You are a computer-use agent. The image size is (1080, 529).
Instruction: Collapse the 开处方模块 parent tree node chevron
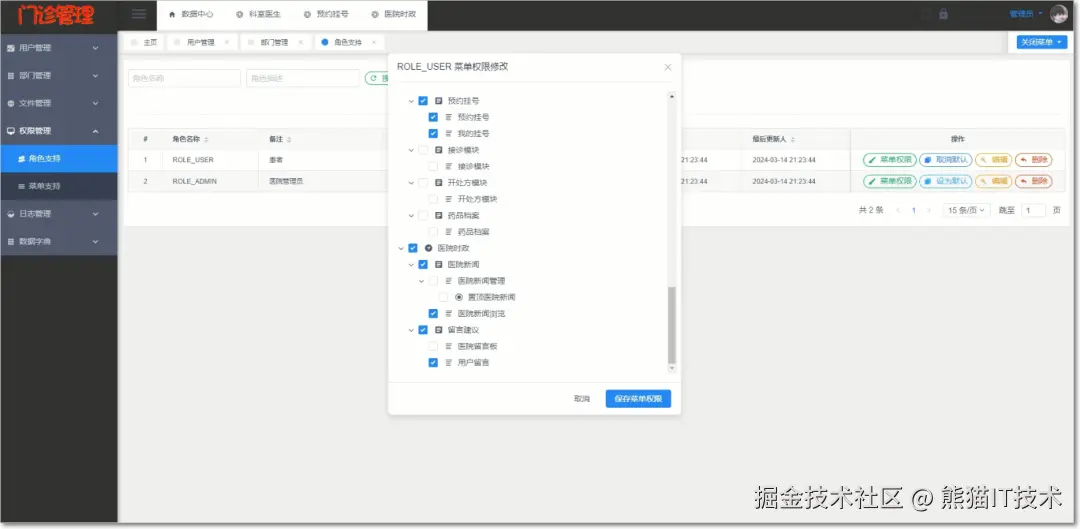pyautogui.click(x=411, y=183)
